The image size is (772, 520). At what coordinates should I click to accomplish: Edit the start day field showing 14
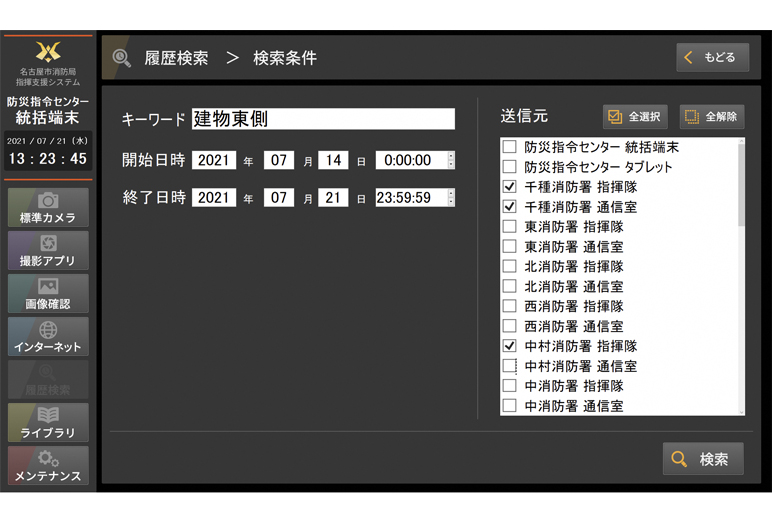click(333, 160)
